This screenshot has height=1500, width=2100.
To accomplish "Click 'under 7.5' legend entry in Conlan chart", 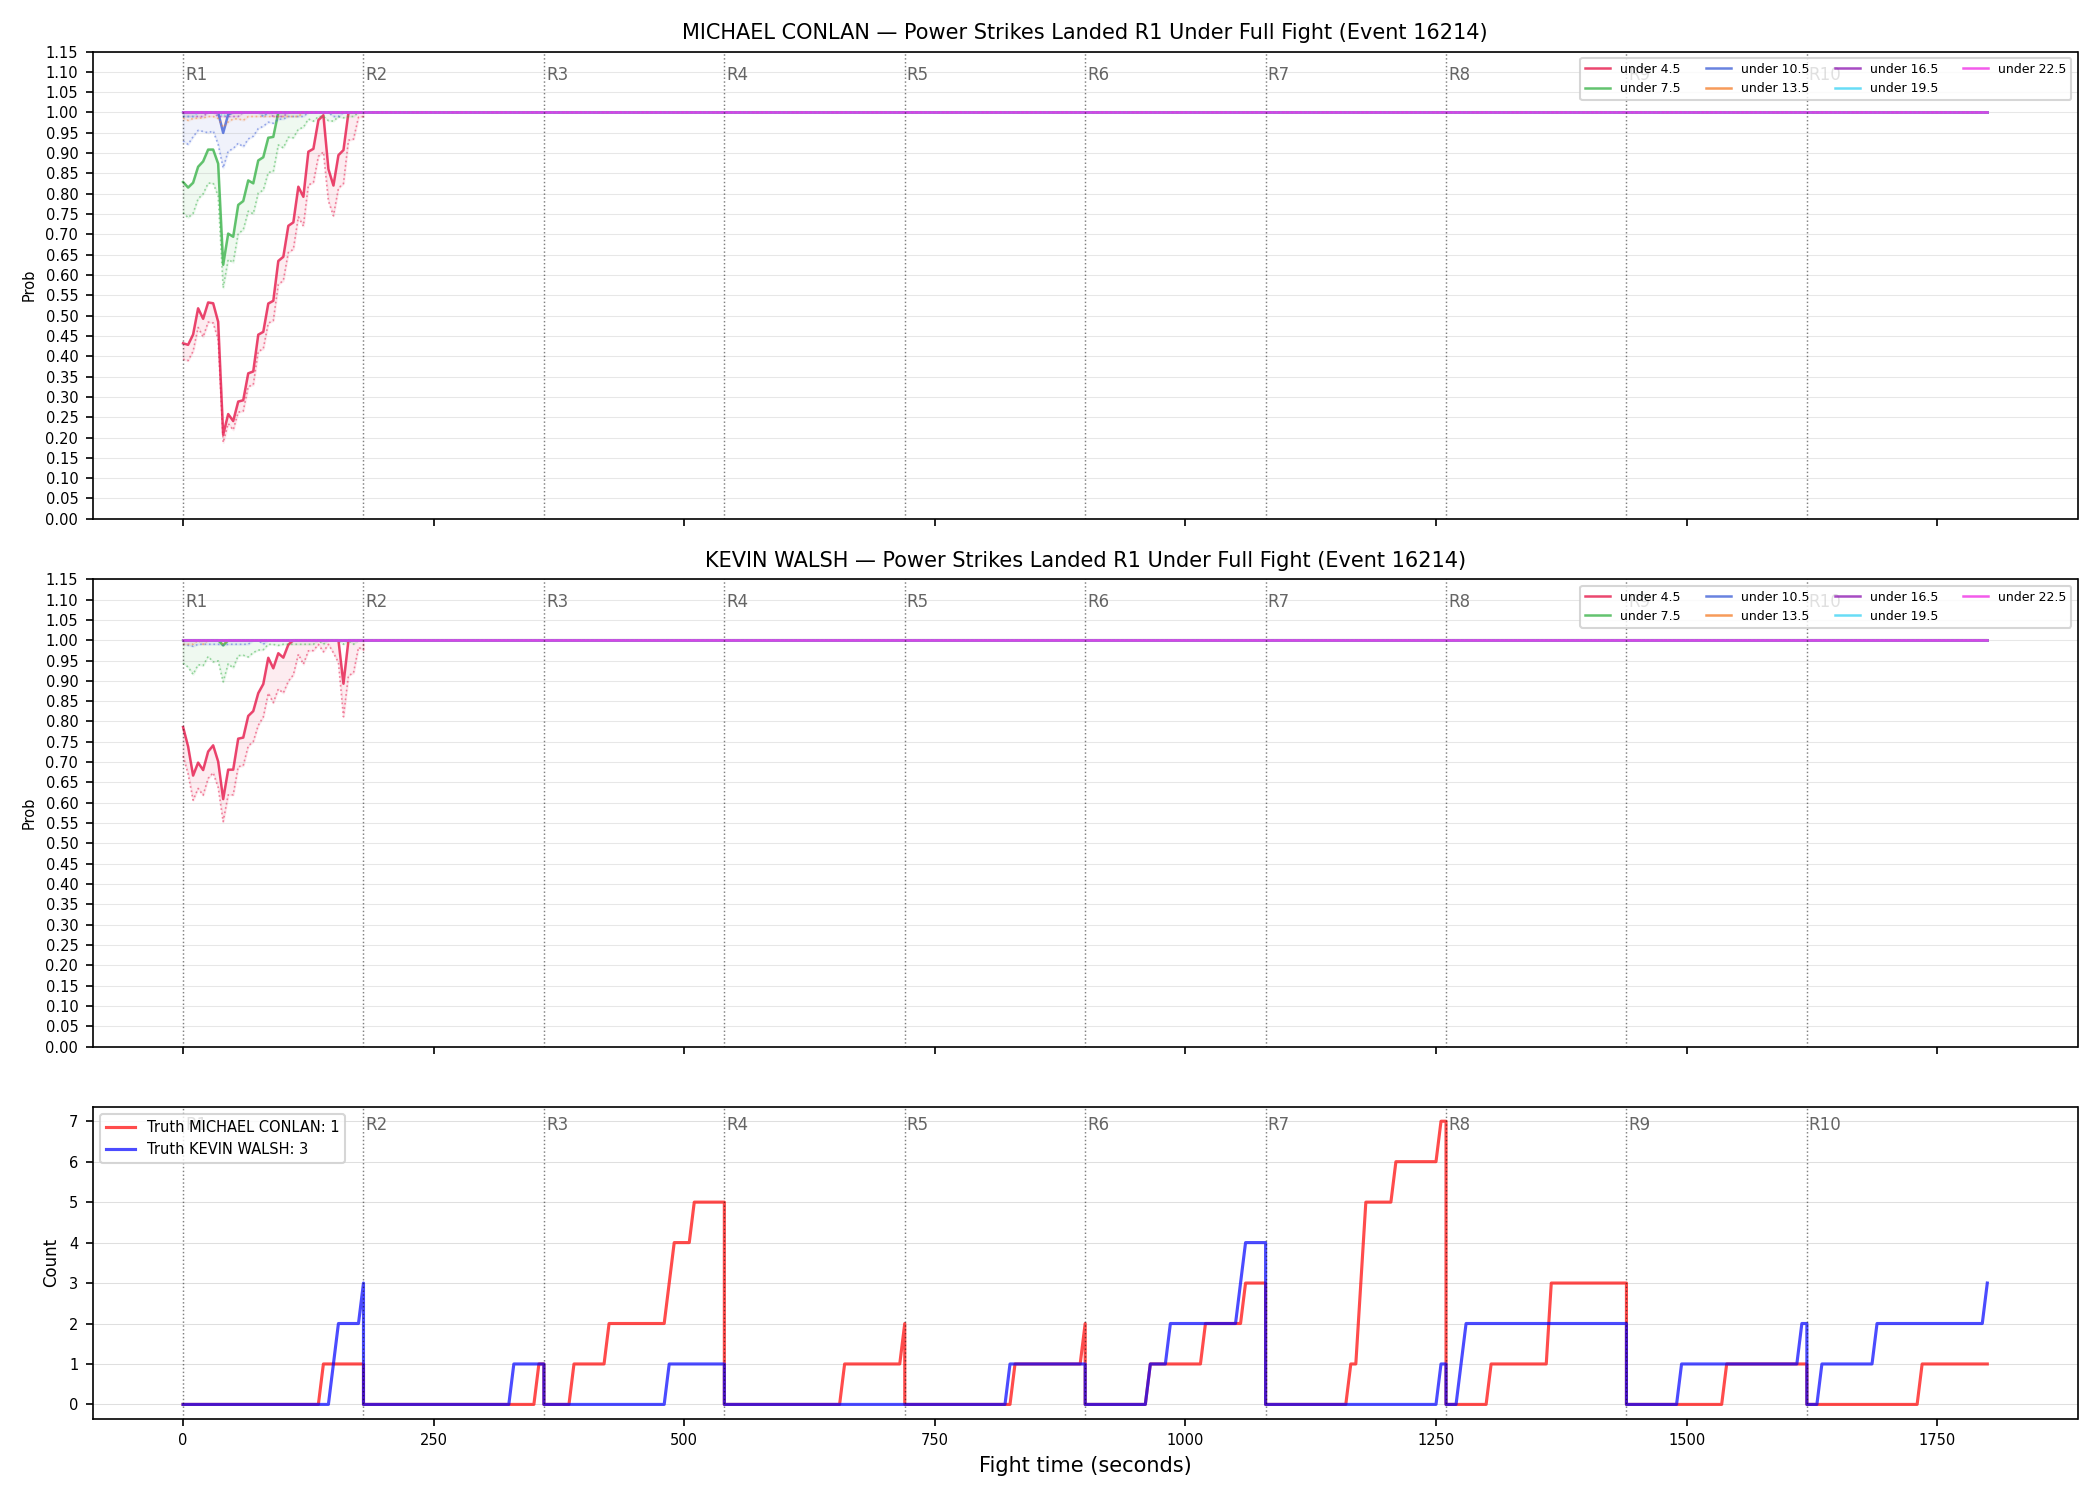I will point(1632,88).
